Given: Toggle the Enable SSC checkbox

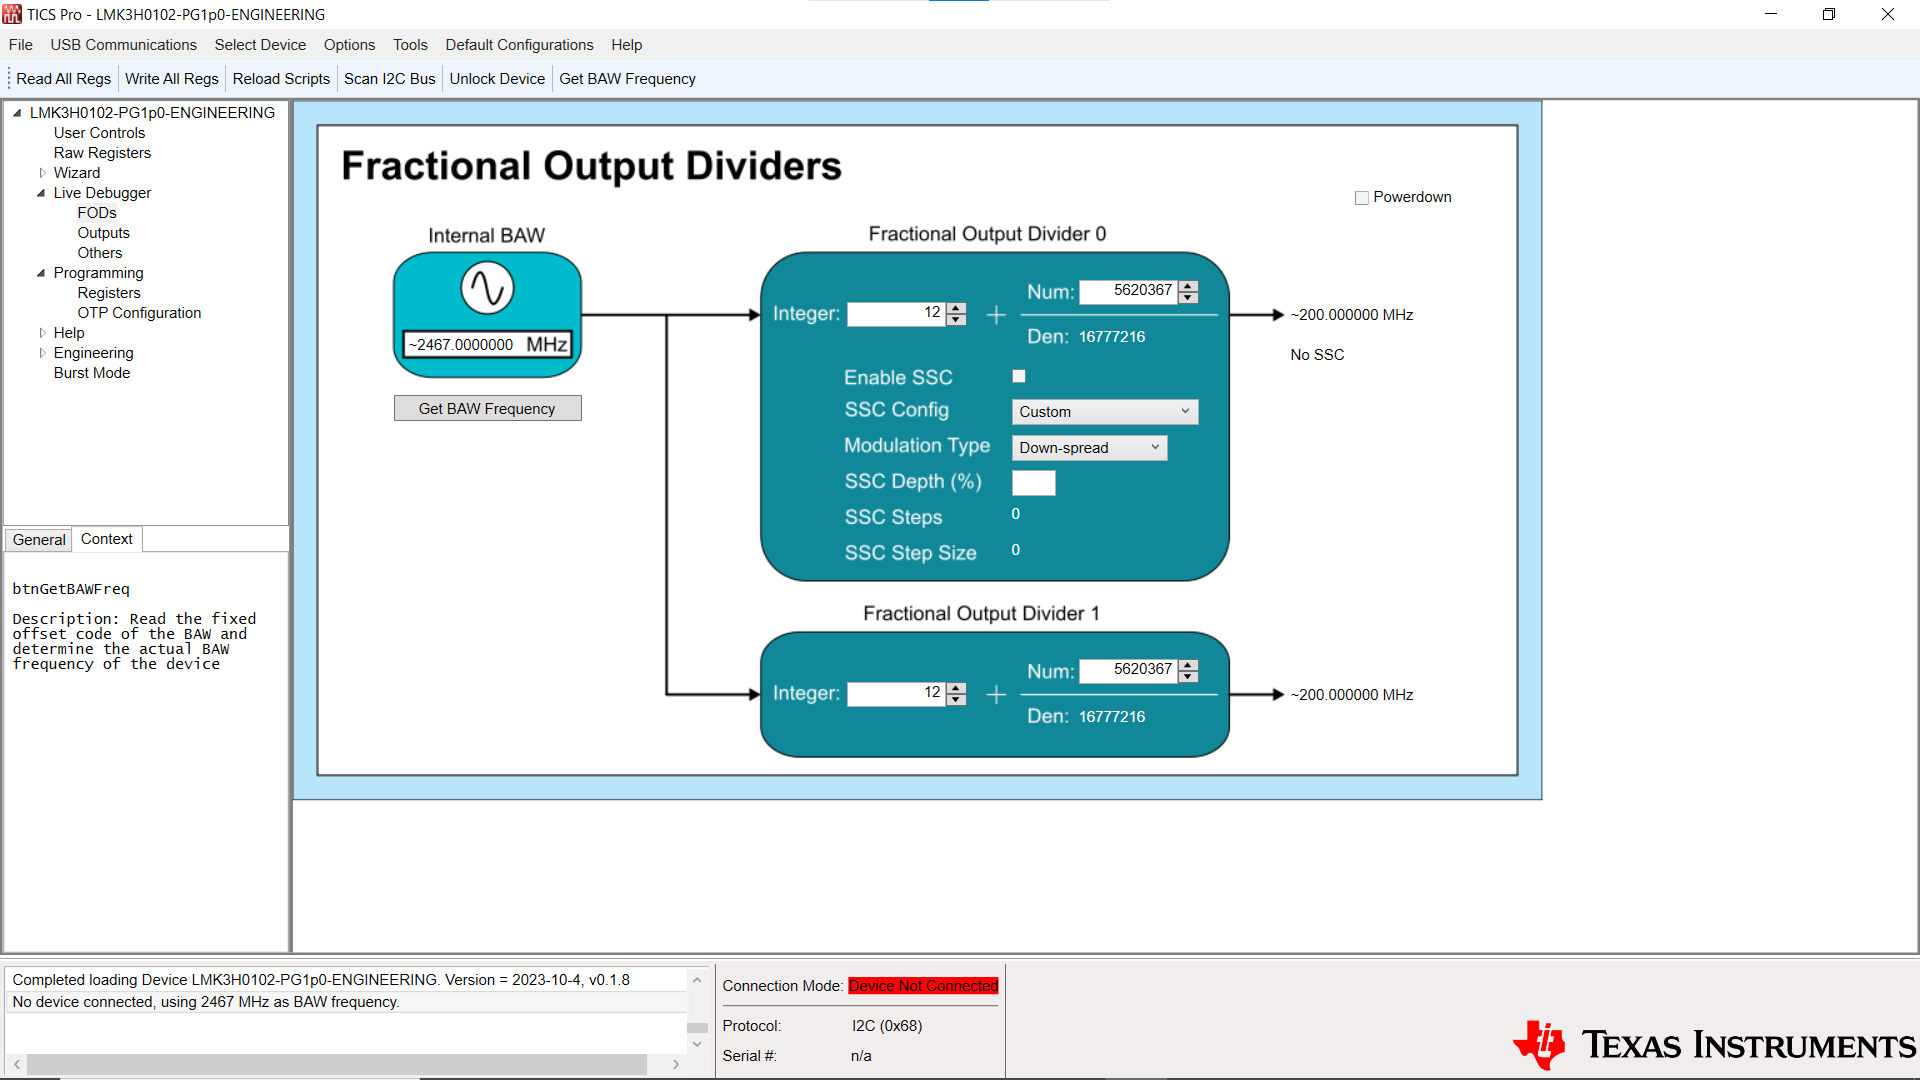Looking at the screenshot, I should pyautogui.click(x=1019, y=377).
